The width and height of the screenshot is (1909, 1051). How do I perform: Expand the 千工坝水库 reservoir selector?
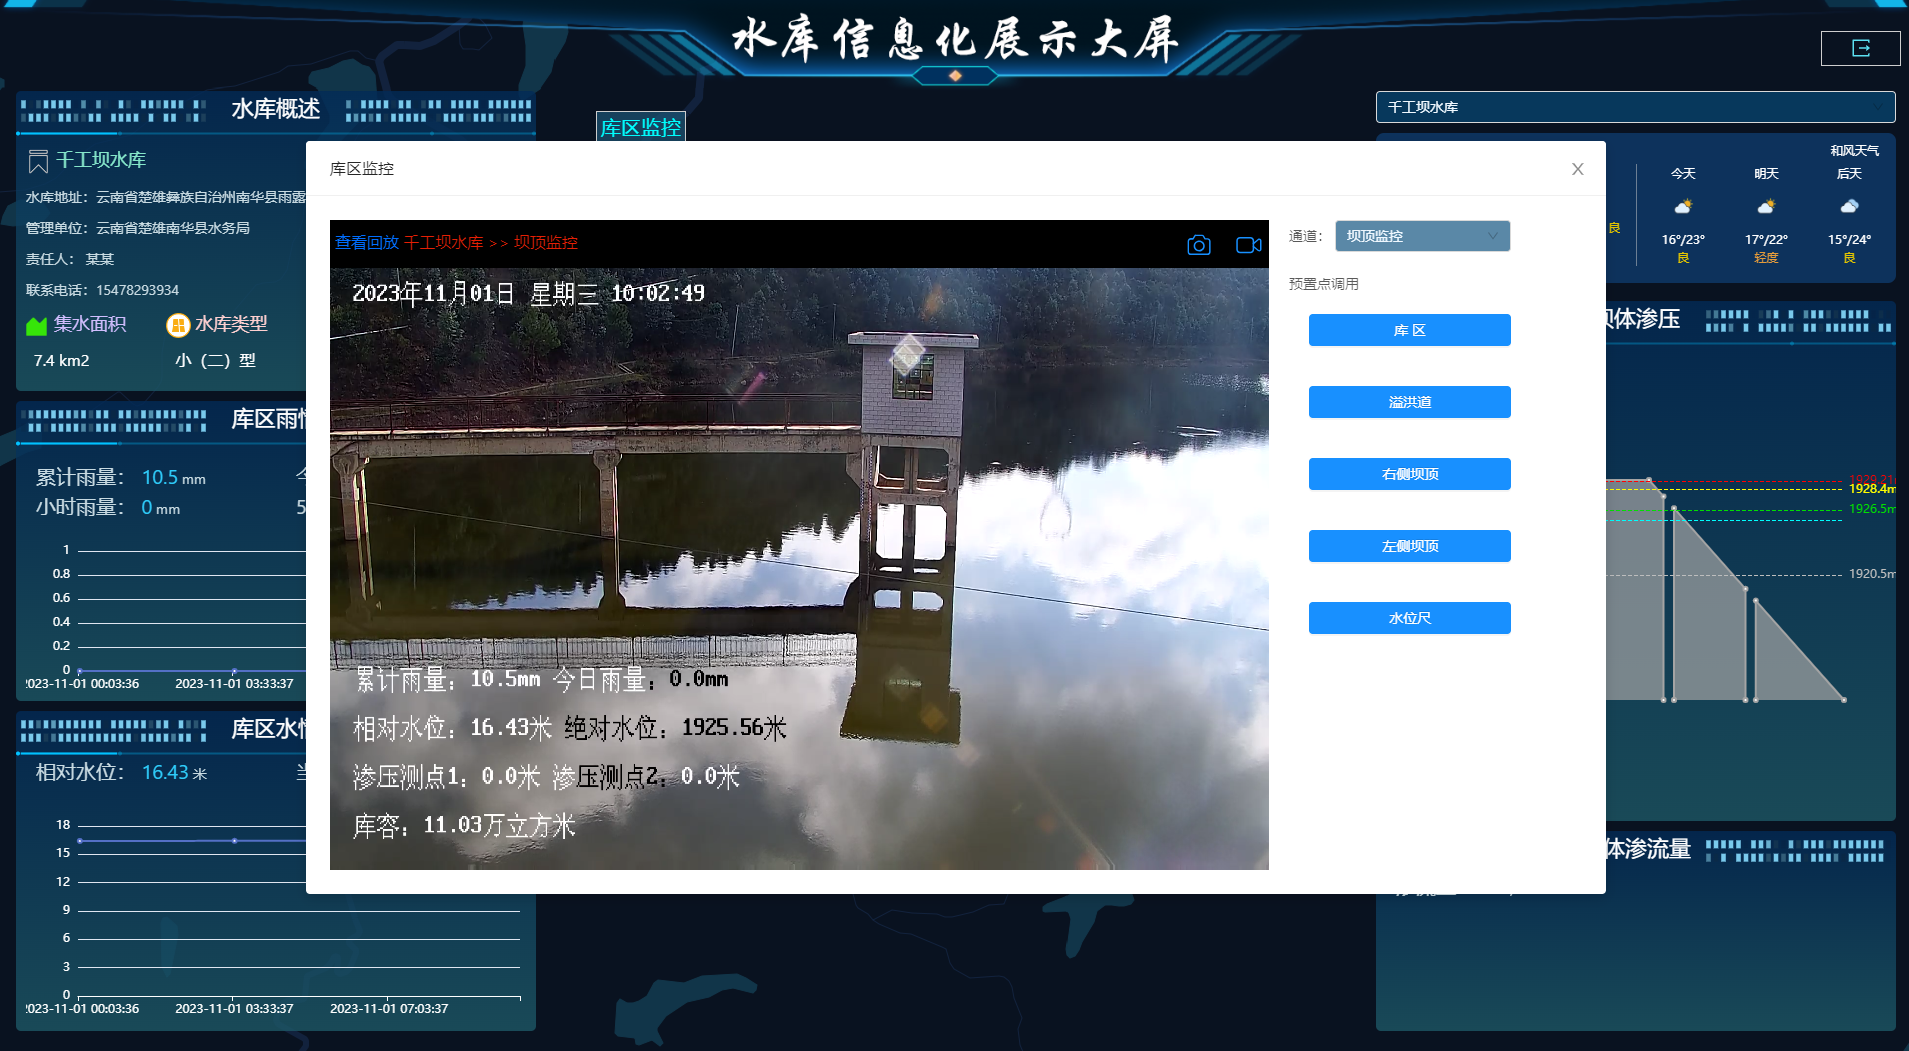pyautogui.click(x=1634, y=107)
